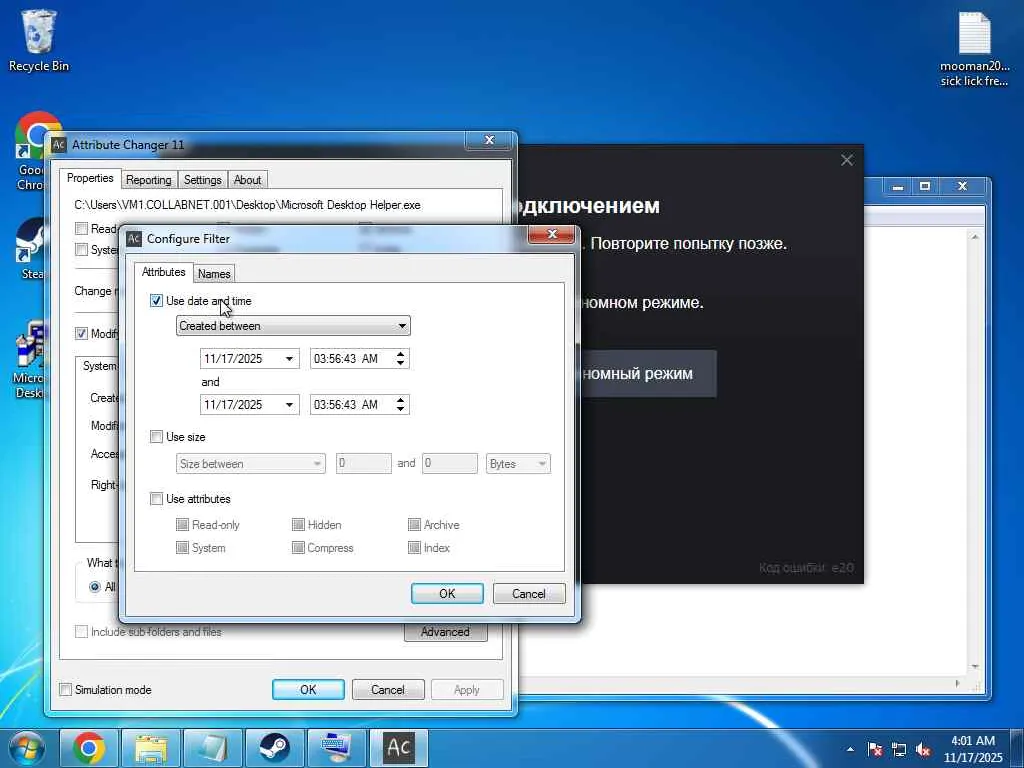Click Cancel in Attribute Changer window
Image resolution: width=1024 pixels, height=768 pixels.
[x=388, y=690]
